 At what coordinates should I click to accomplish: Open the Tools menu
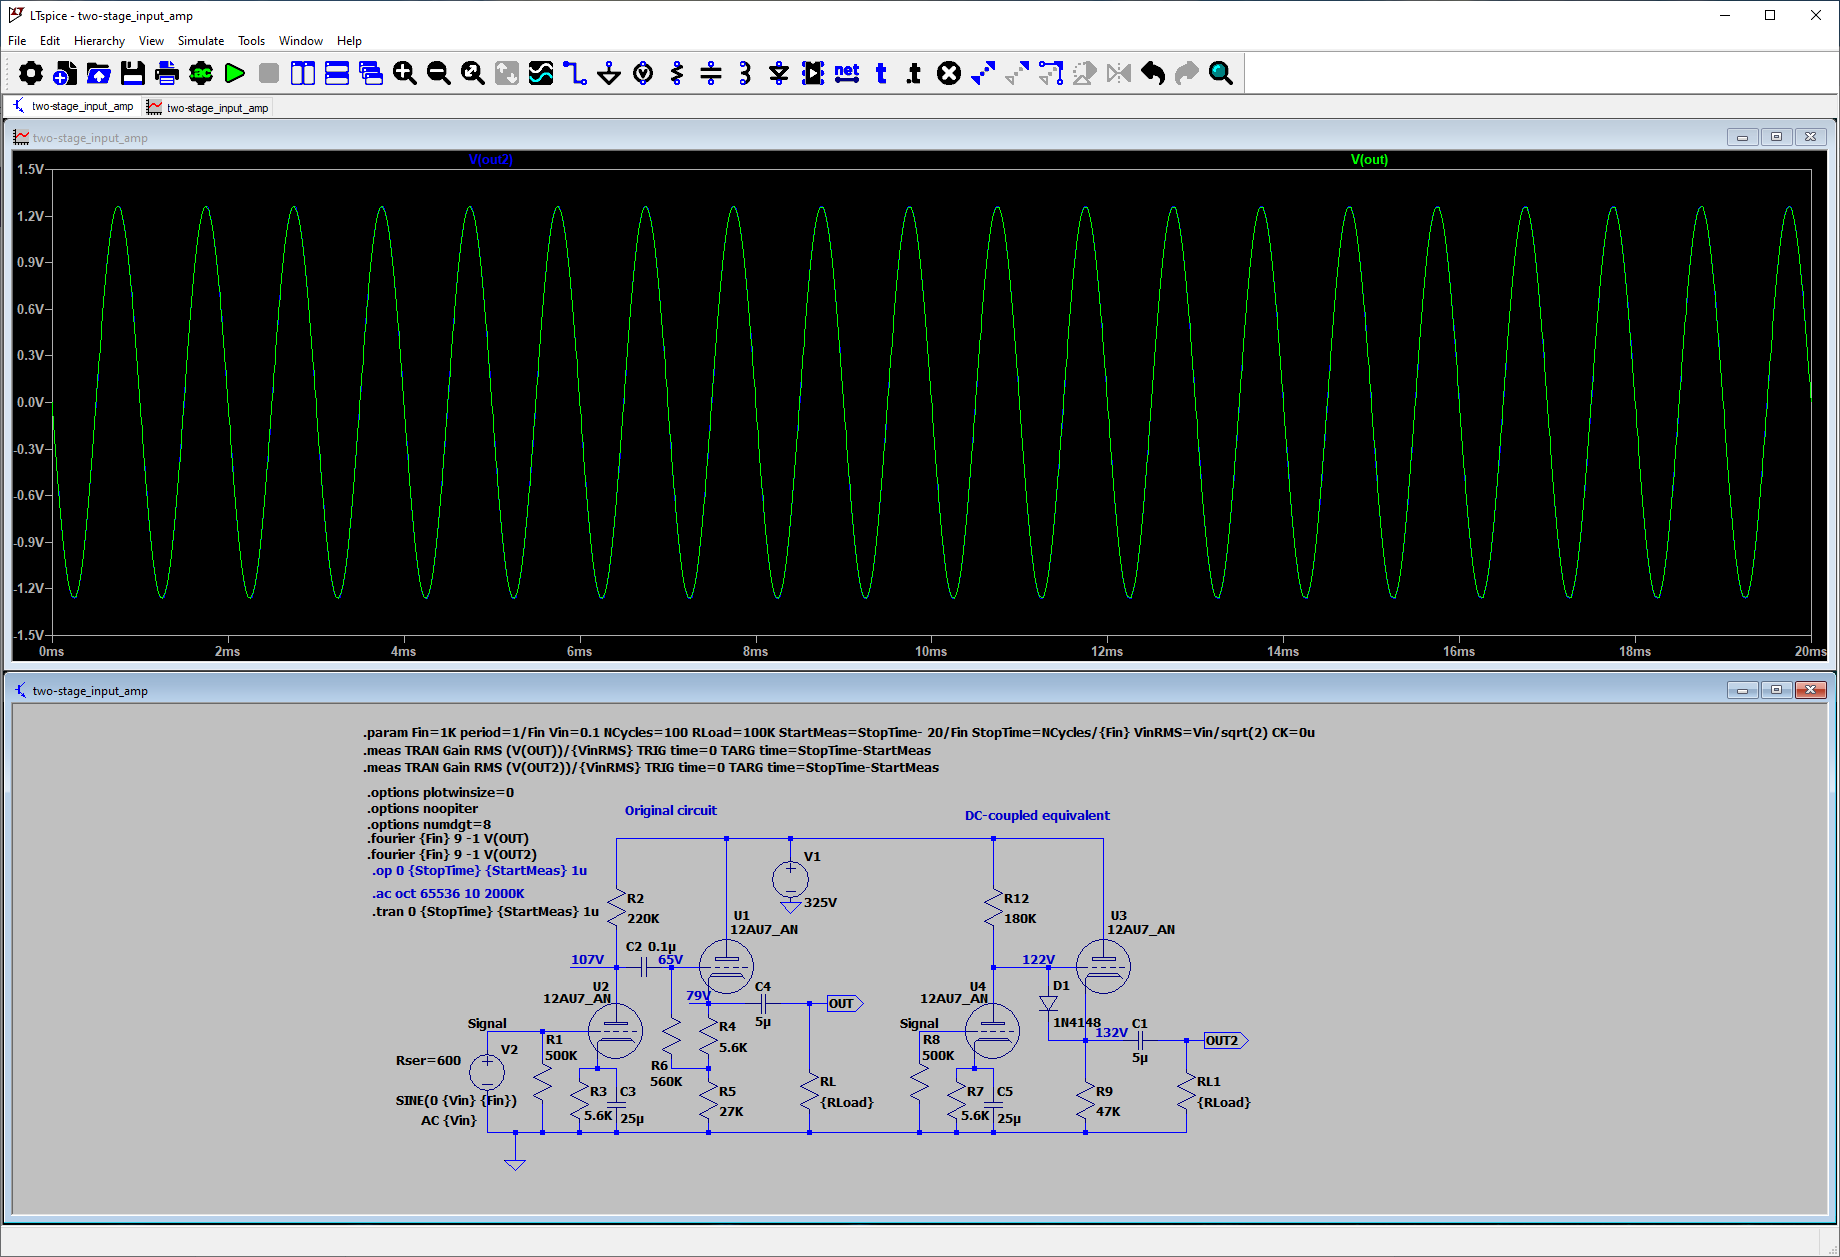pyautogui.click(x=251, y=41)
